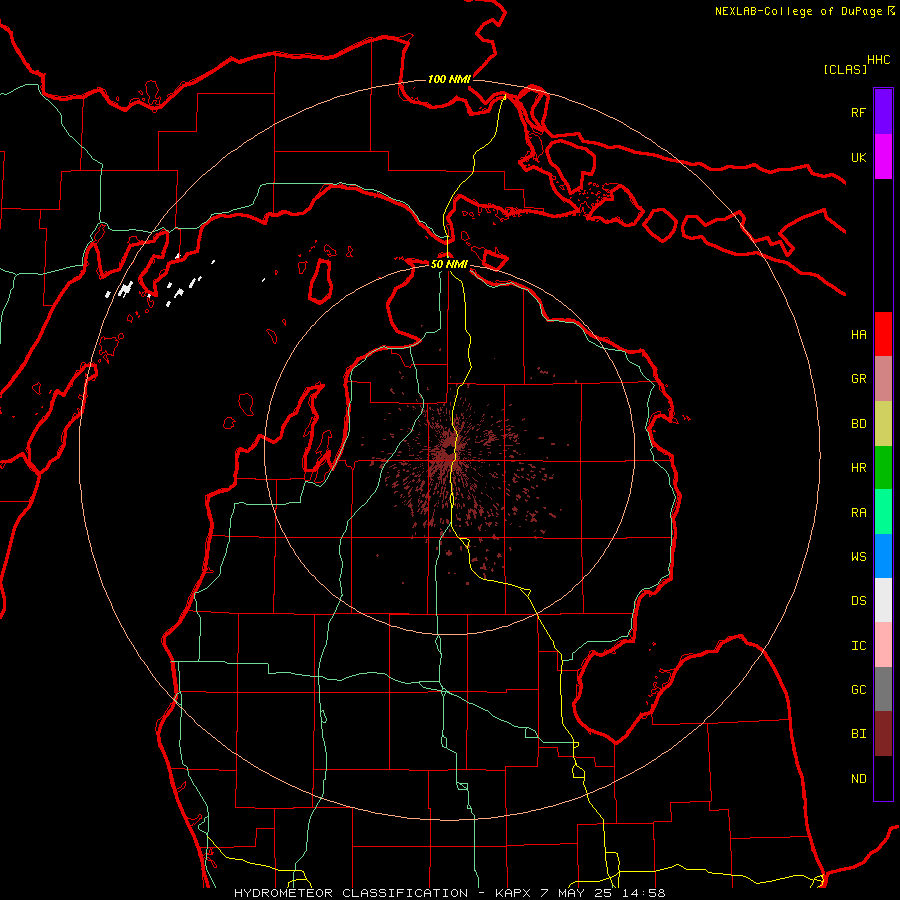Click the ND legend label
The height and width of the screenshot is (900, 900).
858,778
